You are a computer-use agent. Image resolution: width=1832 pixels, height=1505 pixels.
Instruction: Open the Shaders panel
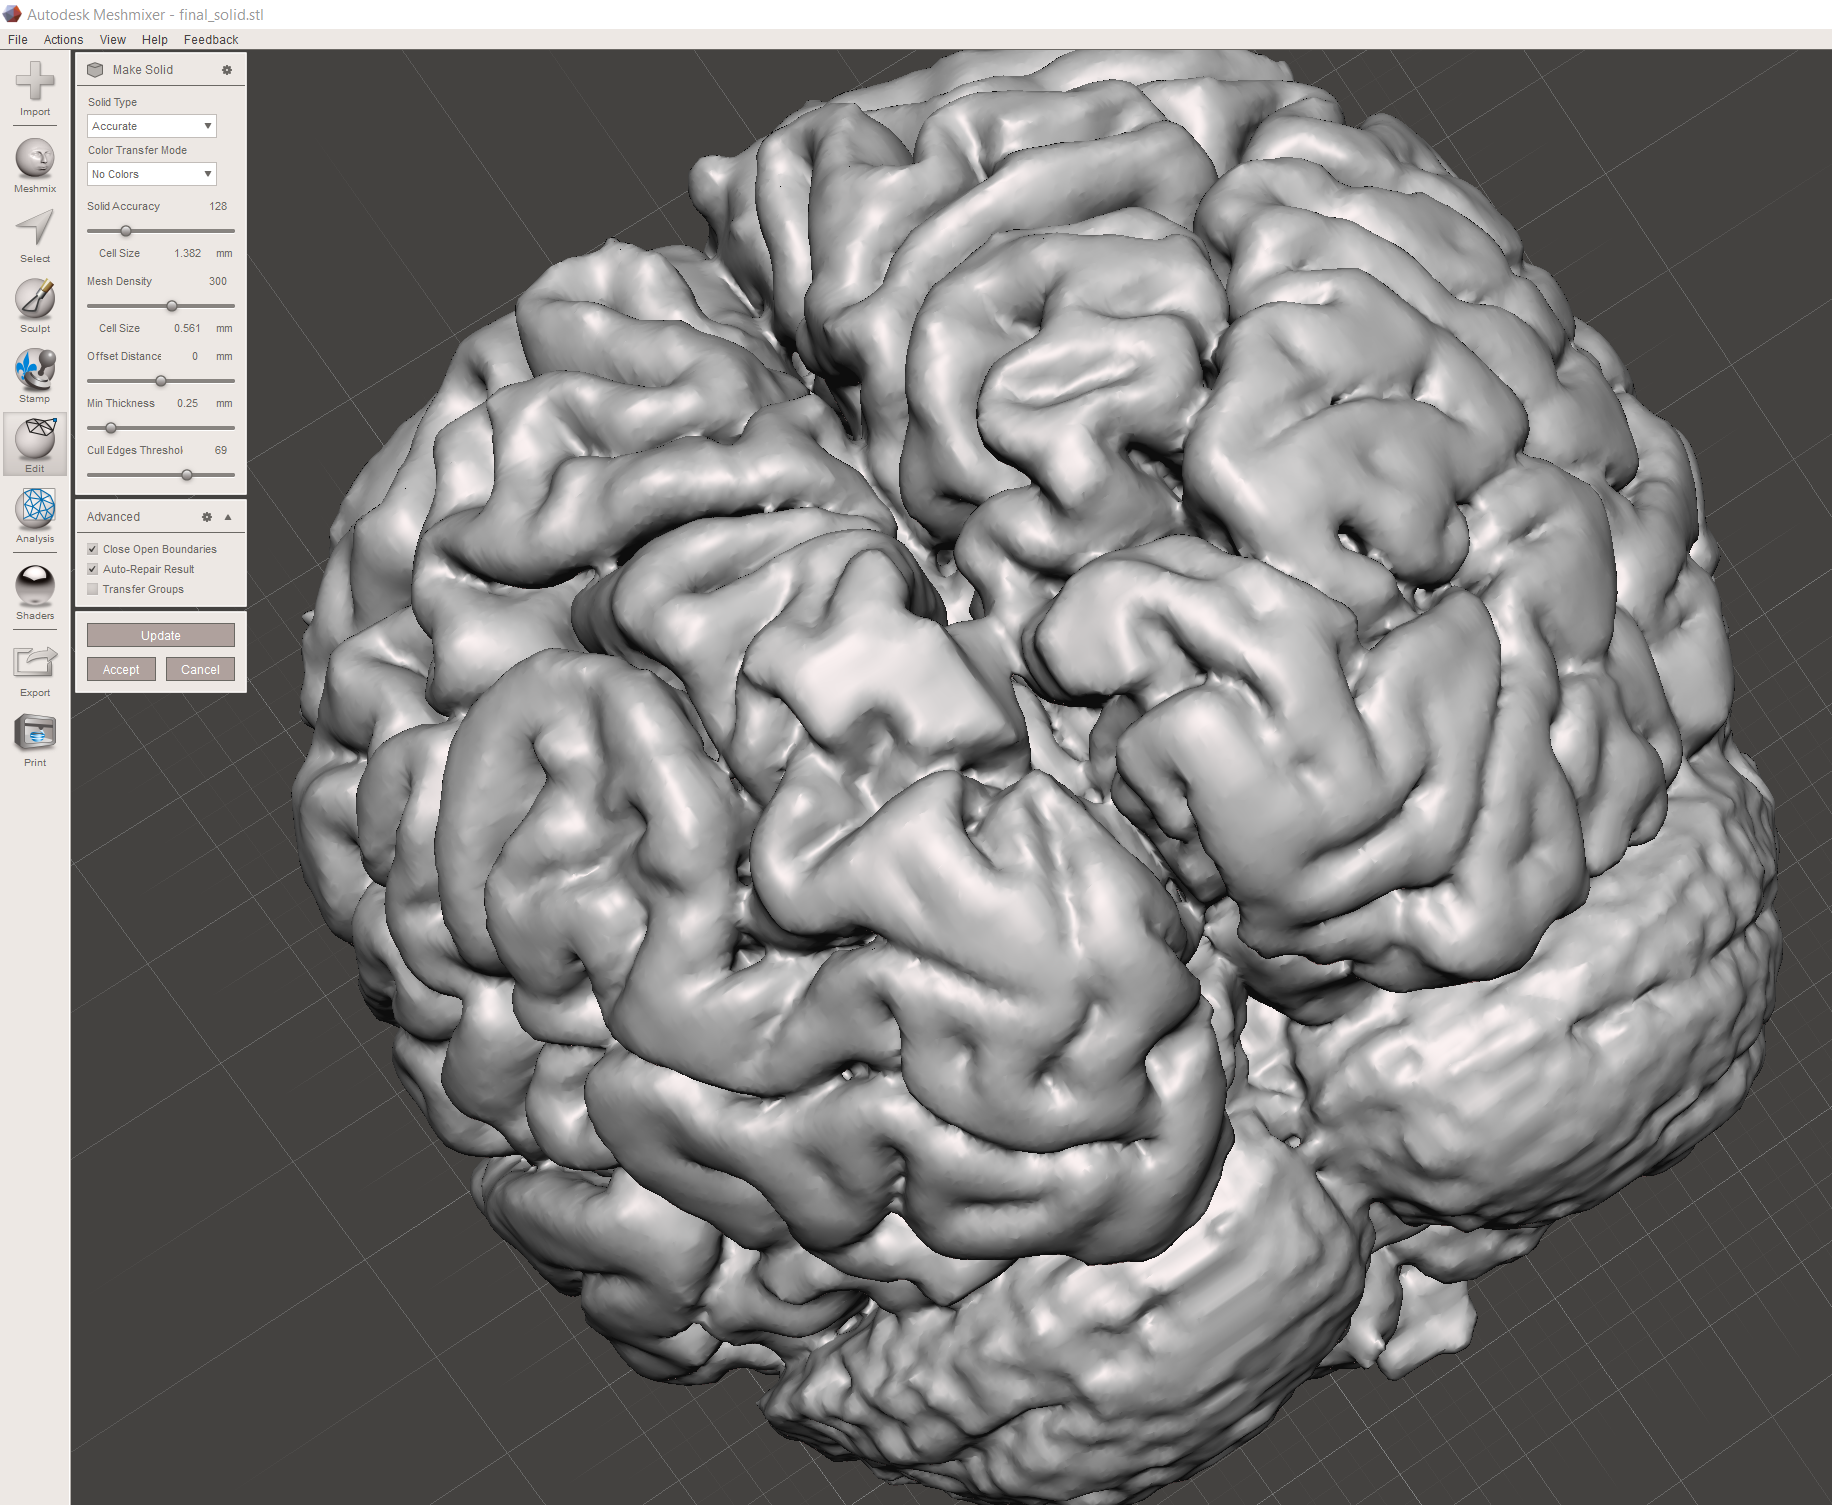click(x=35, y=592)
